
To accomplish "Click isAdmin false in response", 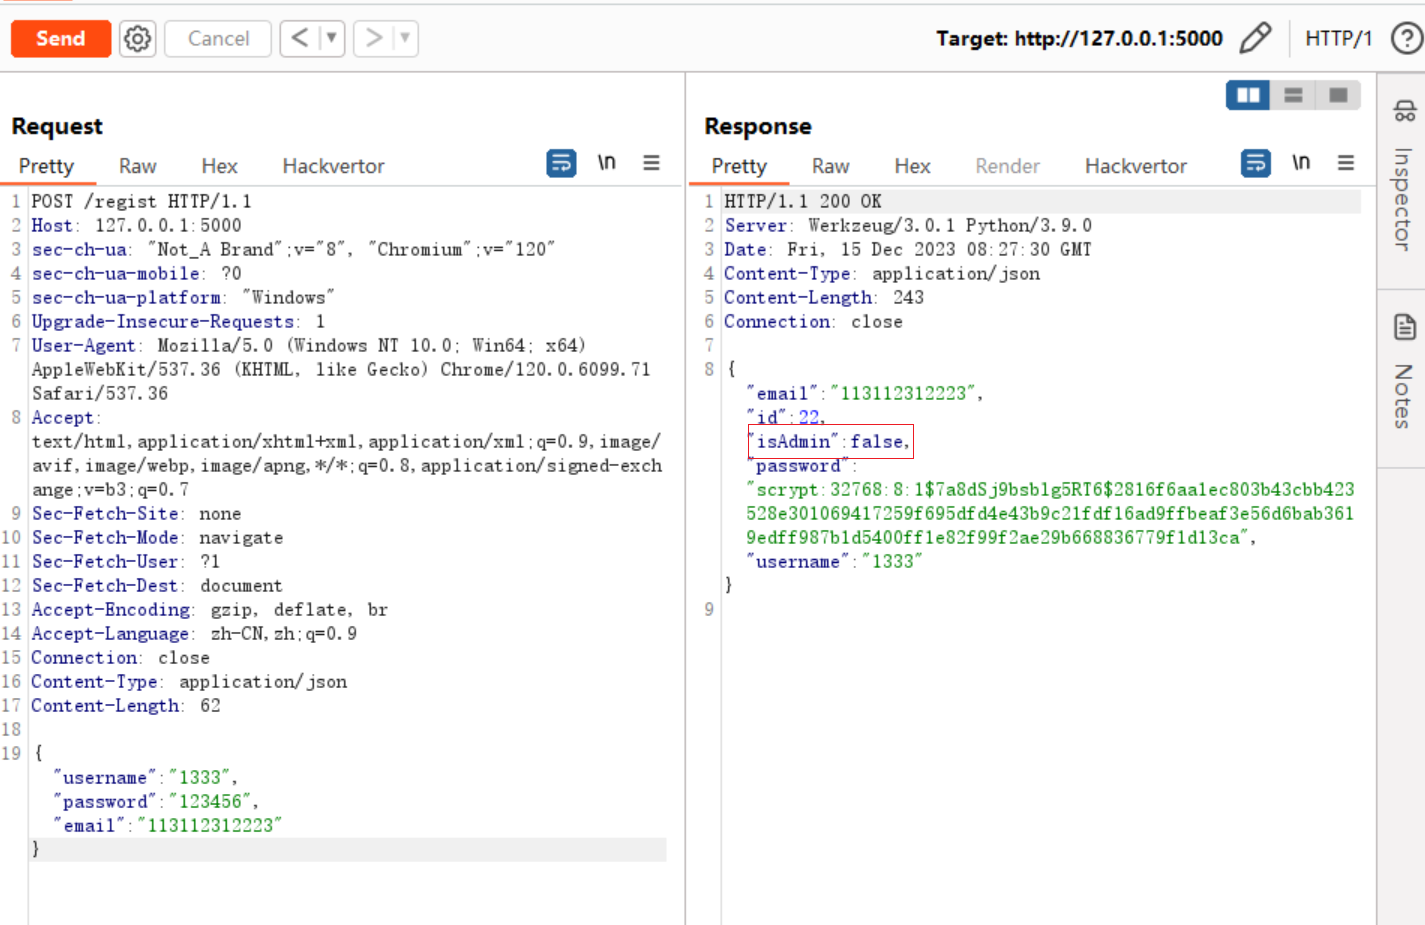I will [x=831, y=441].
